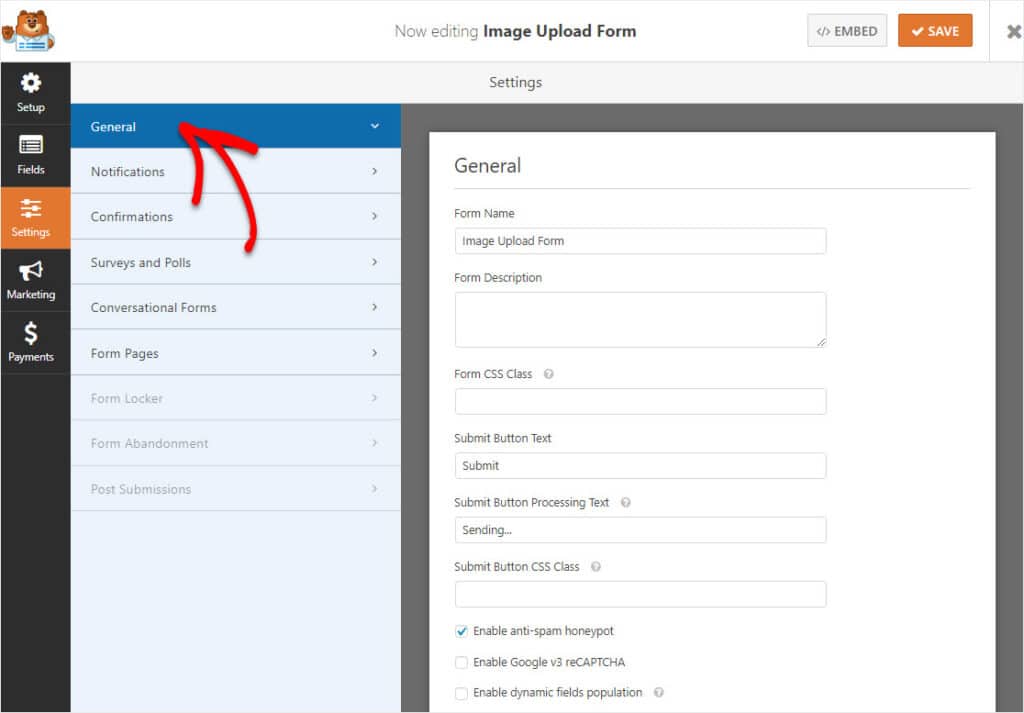View Submit Button CSS Class help tooltip

595,566
